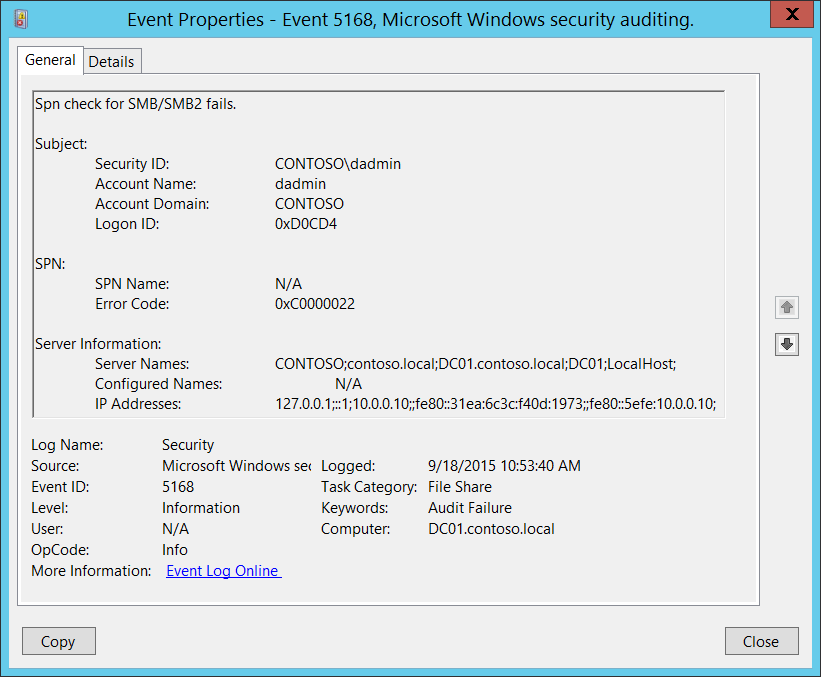Image resolution: width=821 pixels, height=677 pixels.
Task: Click the Event ID field showing 5168
Action: tap(178, 487)
